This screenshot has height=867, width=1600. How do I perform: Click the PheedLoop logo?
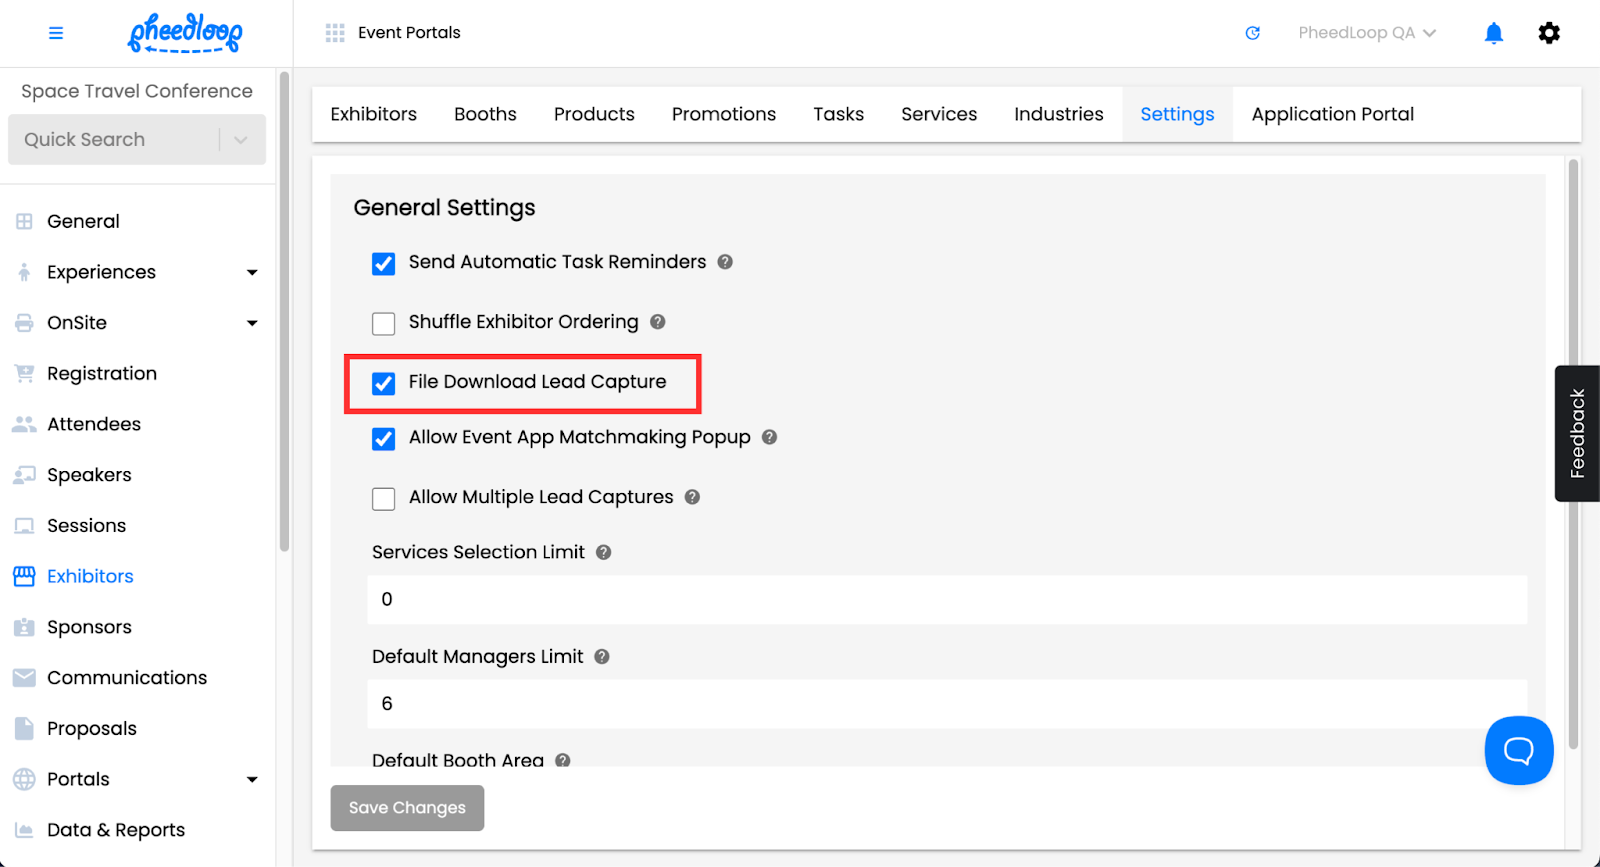(185, 32)
